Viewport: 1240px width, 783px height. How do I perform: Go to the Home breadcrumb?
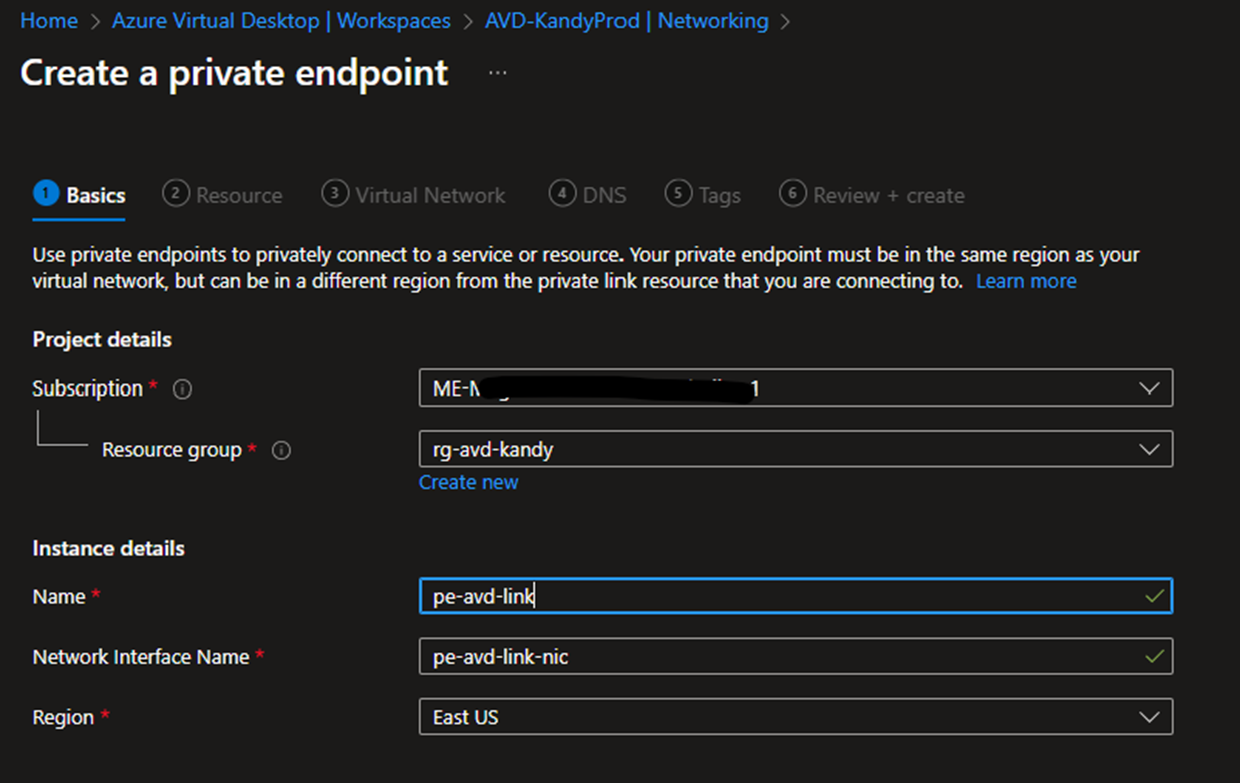(49, 20)
